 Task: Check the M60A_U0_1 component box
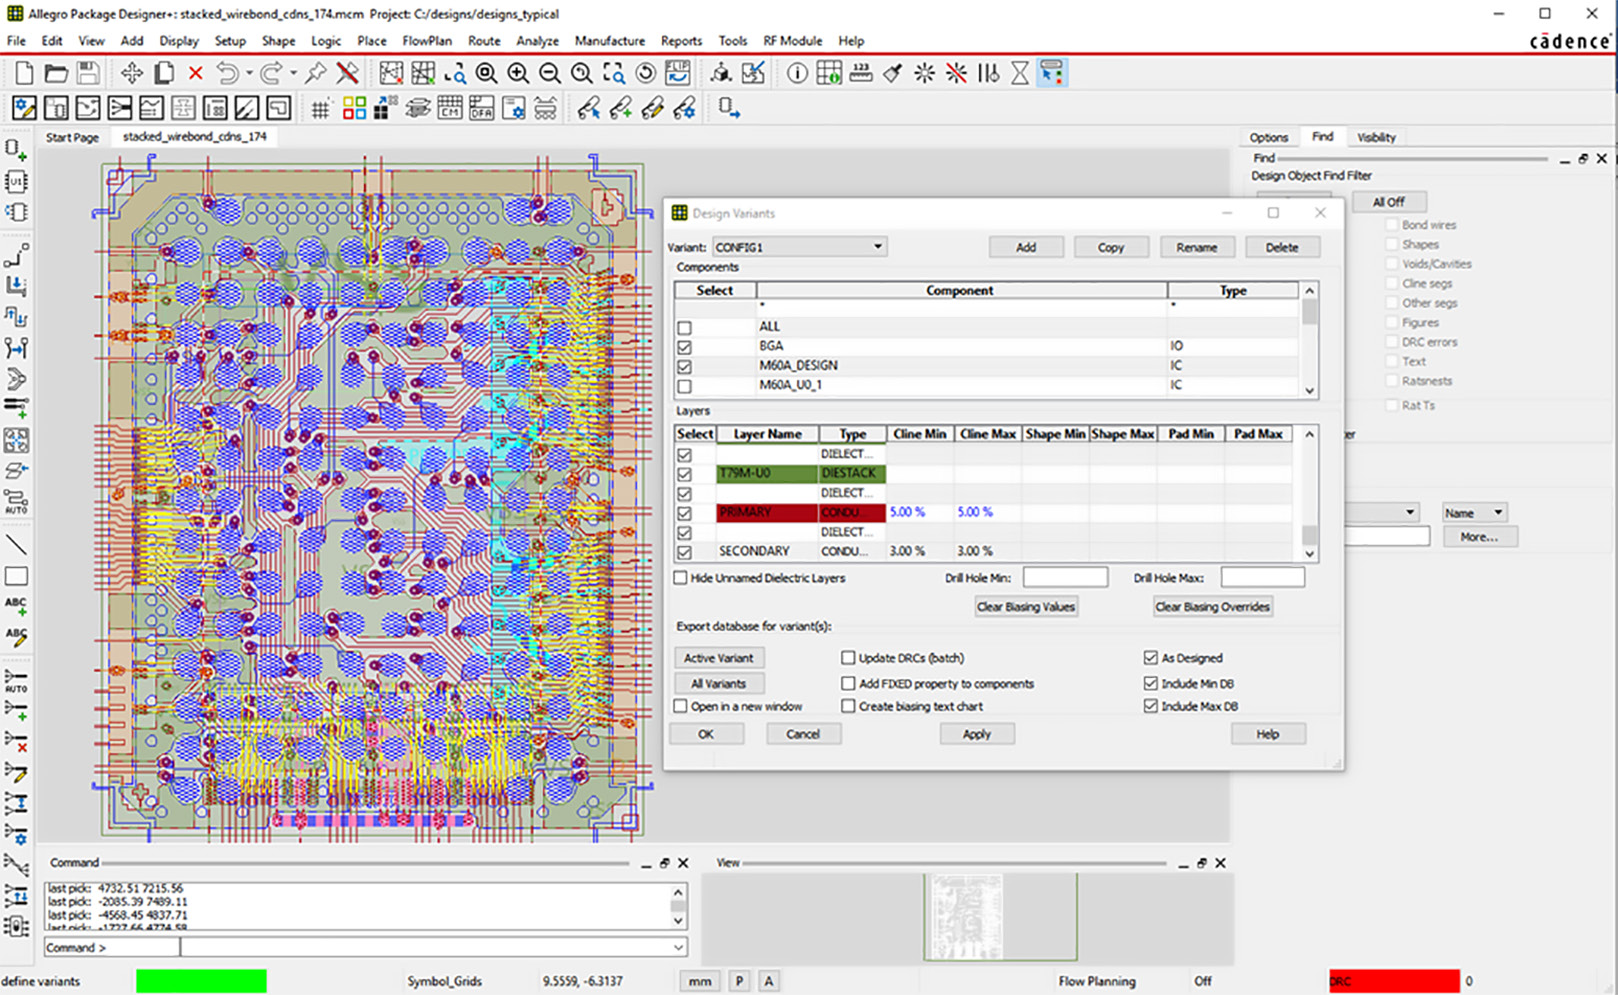(684, 386)
